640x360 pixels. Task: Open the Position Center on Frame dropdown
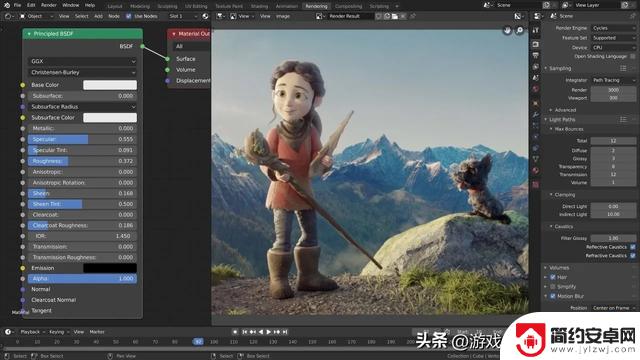tap(613, 308)
